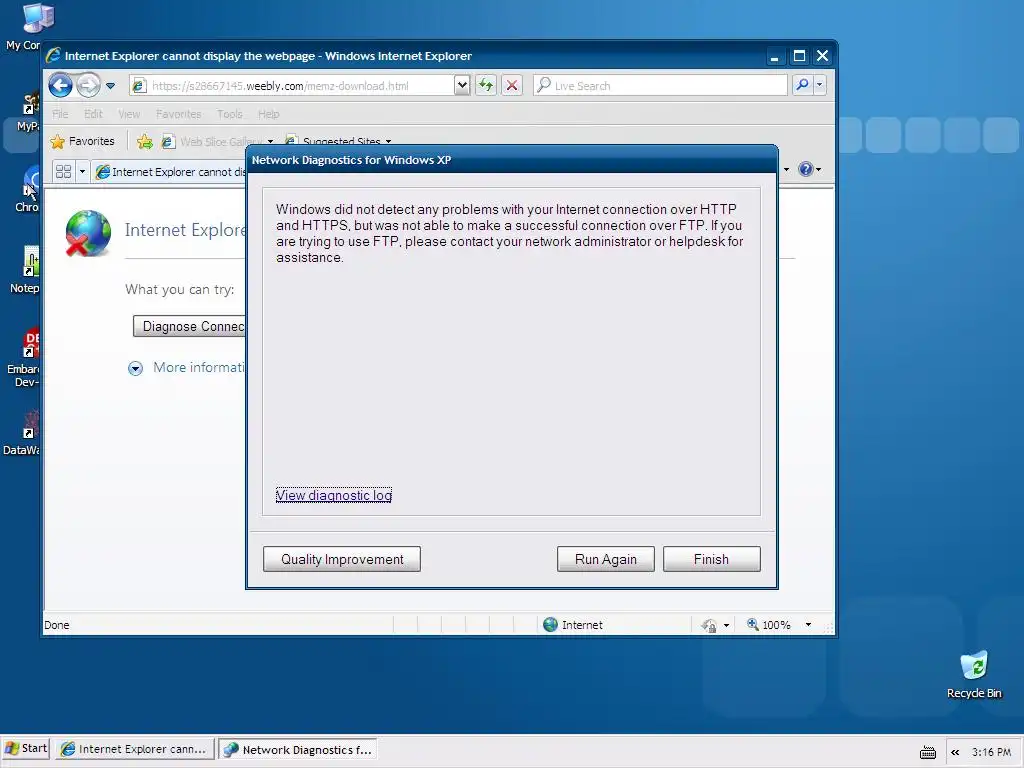Click the address bar URL field
This screenshot has height=768, width=1024.
click(x=292, y=86)
